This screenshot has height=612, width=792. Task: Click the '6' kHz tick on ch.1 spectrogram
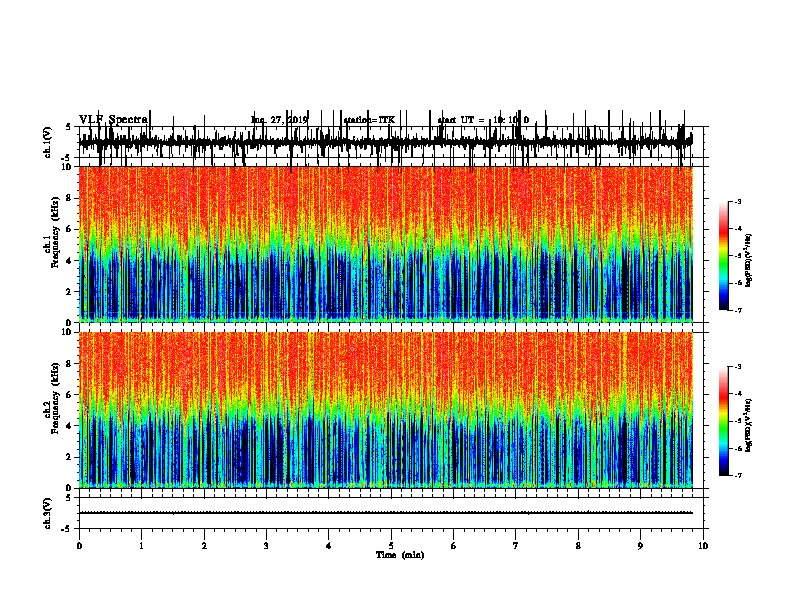point(69,229)
